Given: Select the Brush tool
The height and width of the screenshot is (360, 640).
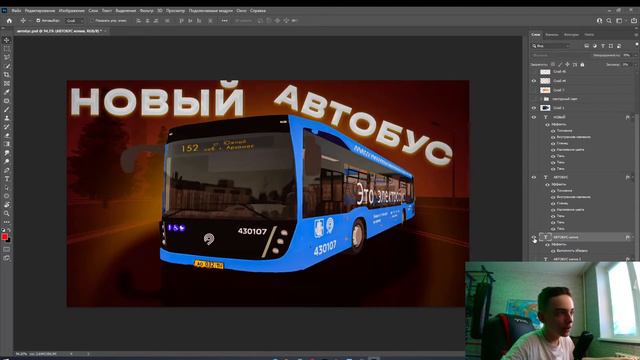Looking at the screenshot, I should 7,109.
